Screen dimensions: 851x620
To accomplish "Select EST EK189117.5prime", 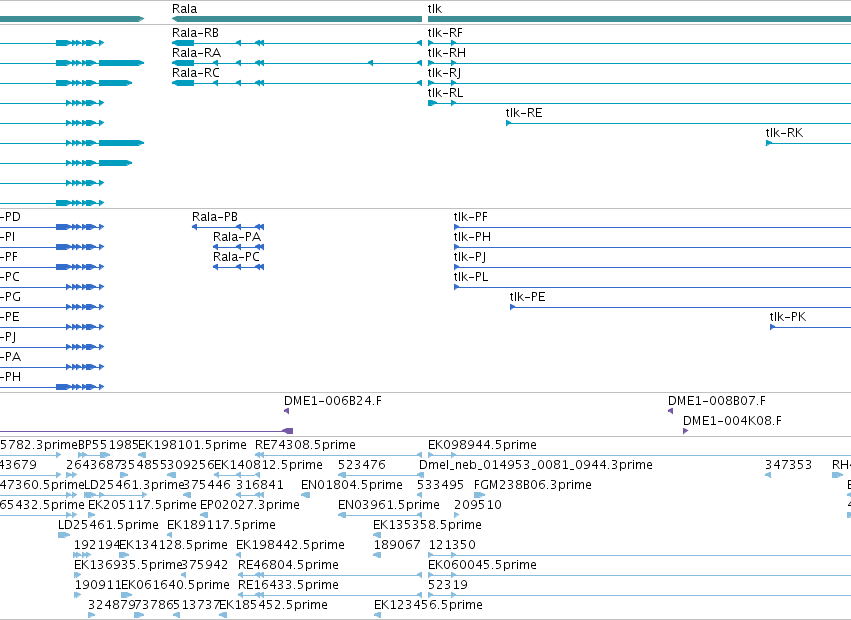I will coord(221,526).
